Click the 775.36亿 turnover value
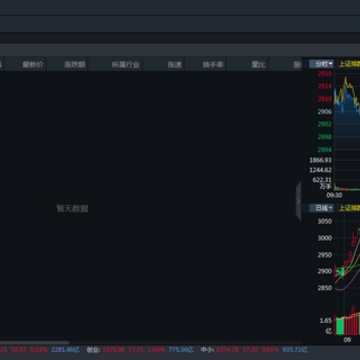 (181, 350)
